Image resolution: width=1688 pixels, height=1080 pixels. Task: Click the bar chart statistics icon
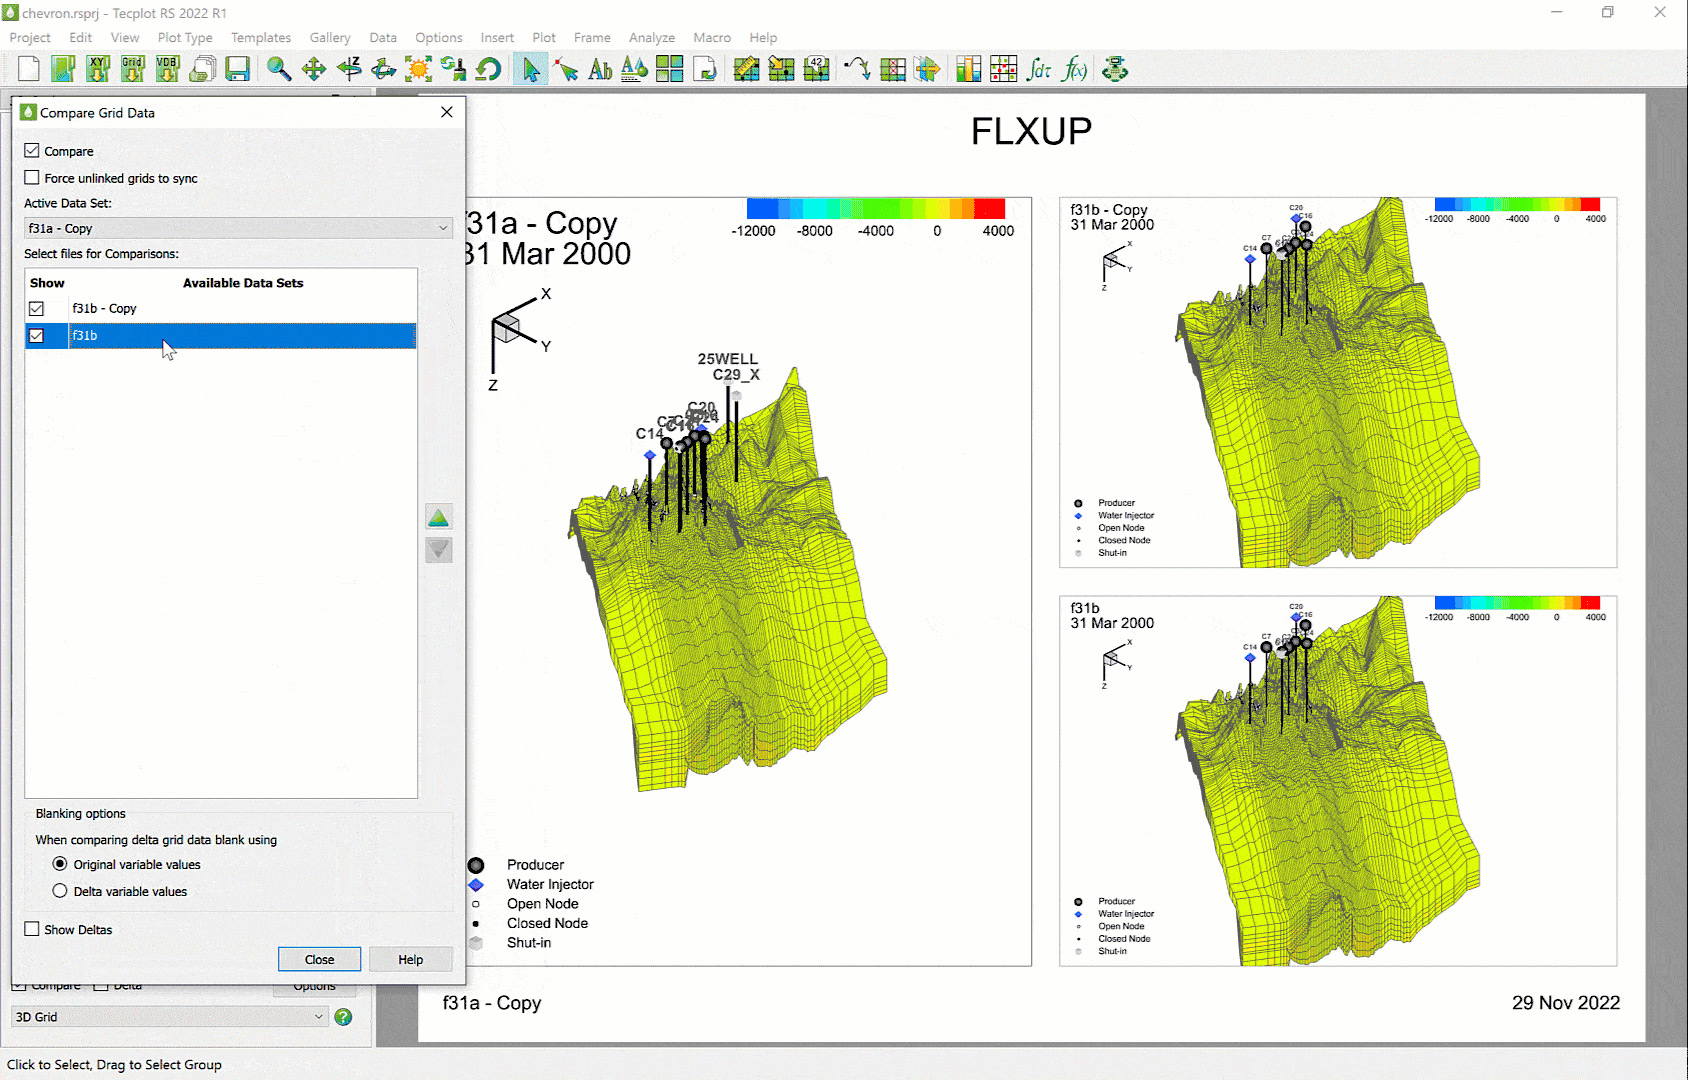click(x=968, y=69)
